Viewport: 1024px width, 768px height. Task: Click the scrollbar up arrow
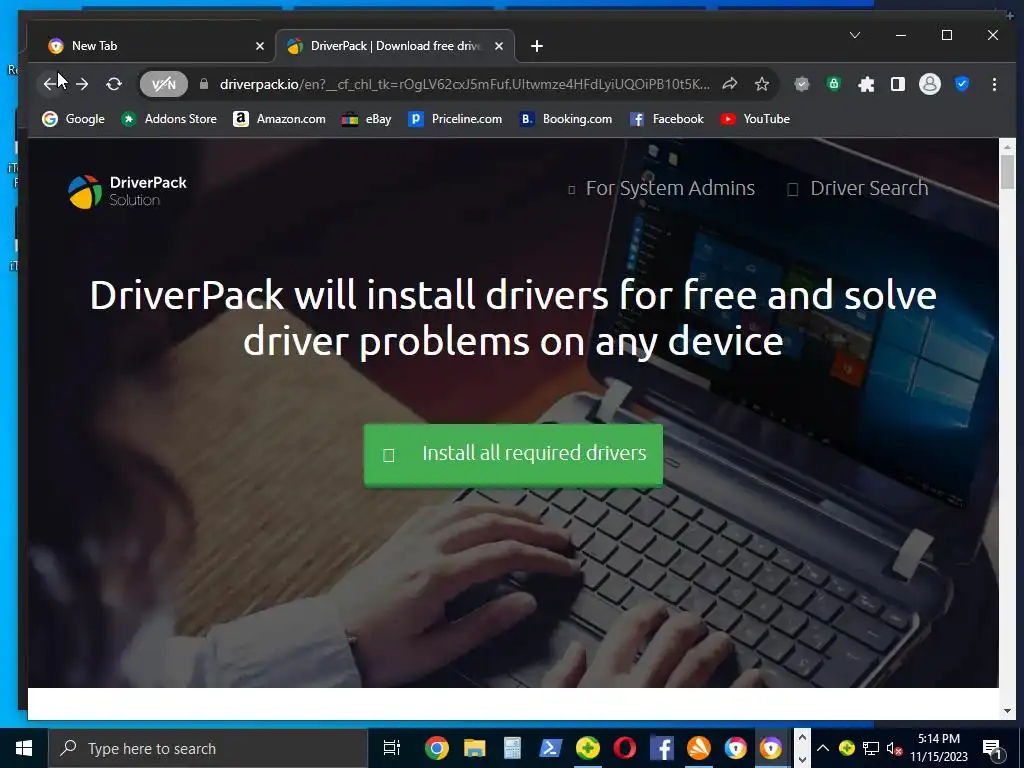pyautogui.click(x=1008, y=146)
